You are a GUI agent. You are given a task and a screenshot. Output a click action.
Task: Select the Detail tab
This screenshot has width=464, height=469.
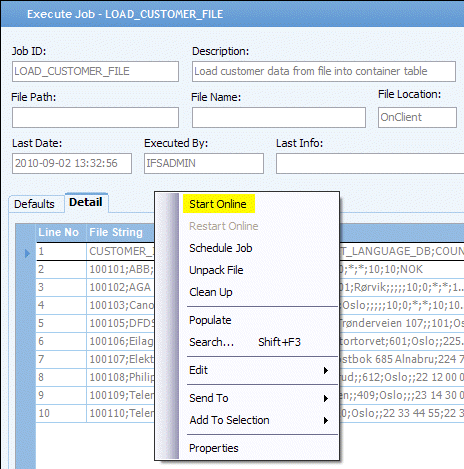86,202
